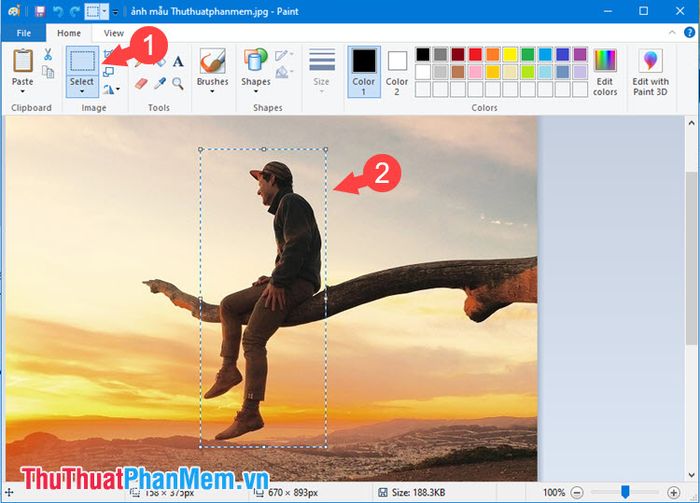Click the selection icon in quick access toolbar
The image size is (700, 503).
tap(92, 11)
